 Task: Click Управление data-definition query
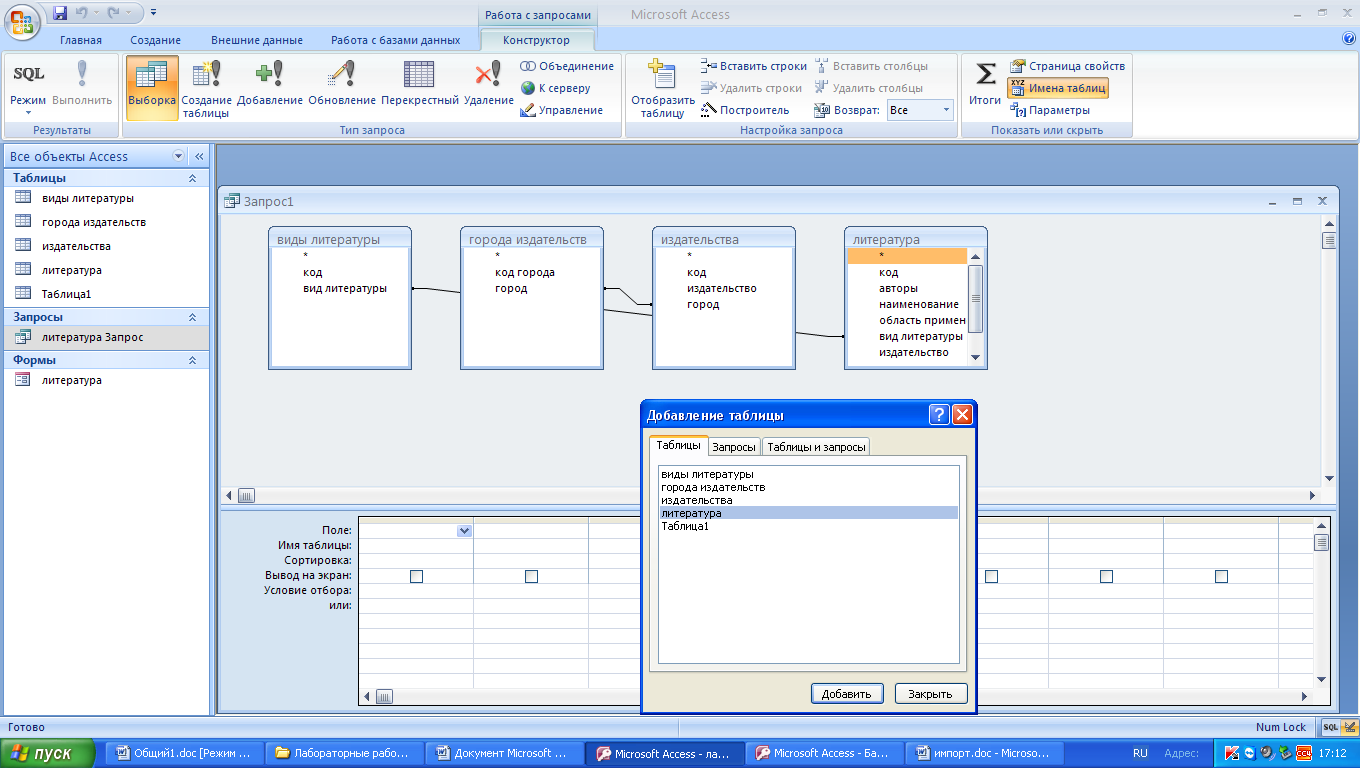pos(562,110)
